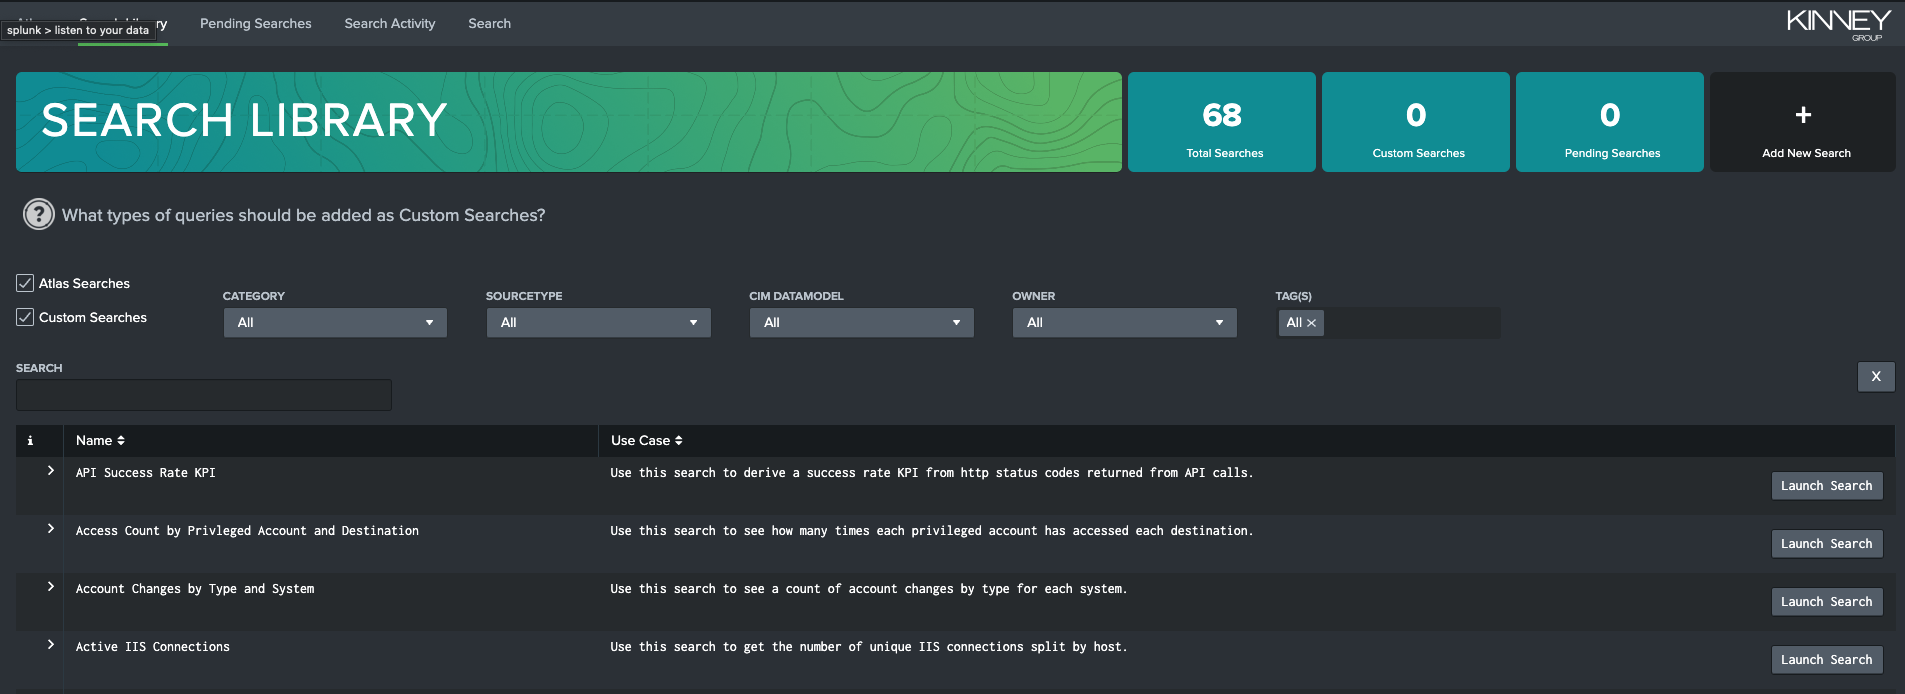Screen dimensions: 1905x694
Task: Click use case text about account changes count
Action: tap(869, 589)
